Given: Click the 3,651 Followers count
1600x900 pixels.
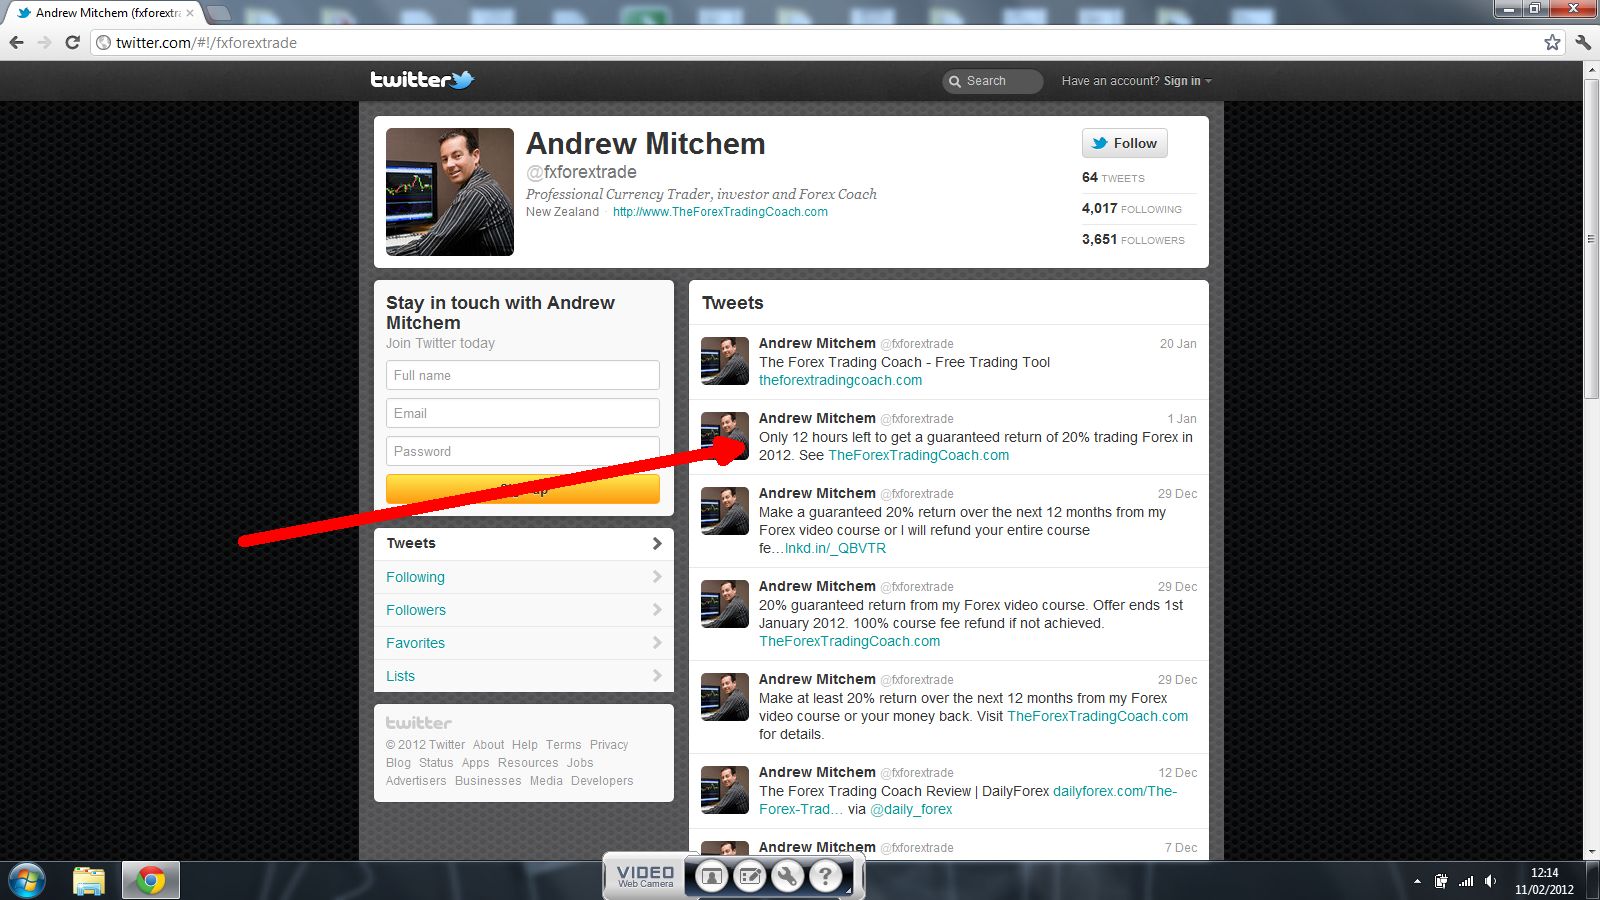Looking at the screenshot, I should [1133, 239].
